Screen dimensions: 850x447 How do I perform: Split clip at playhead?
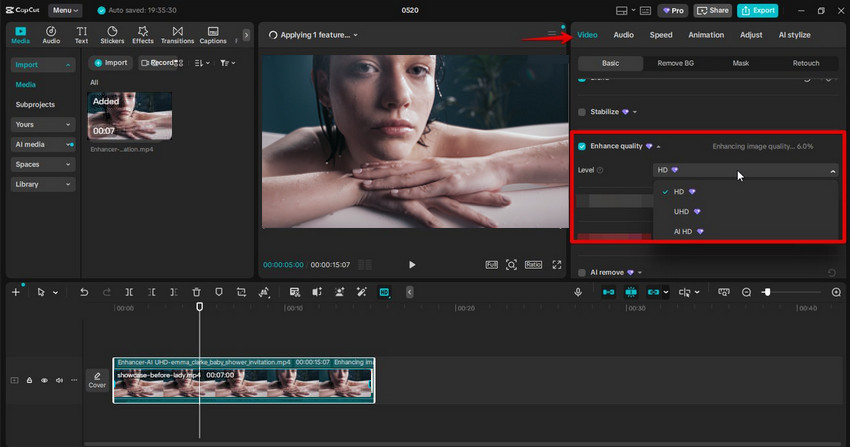click(129, 292)
